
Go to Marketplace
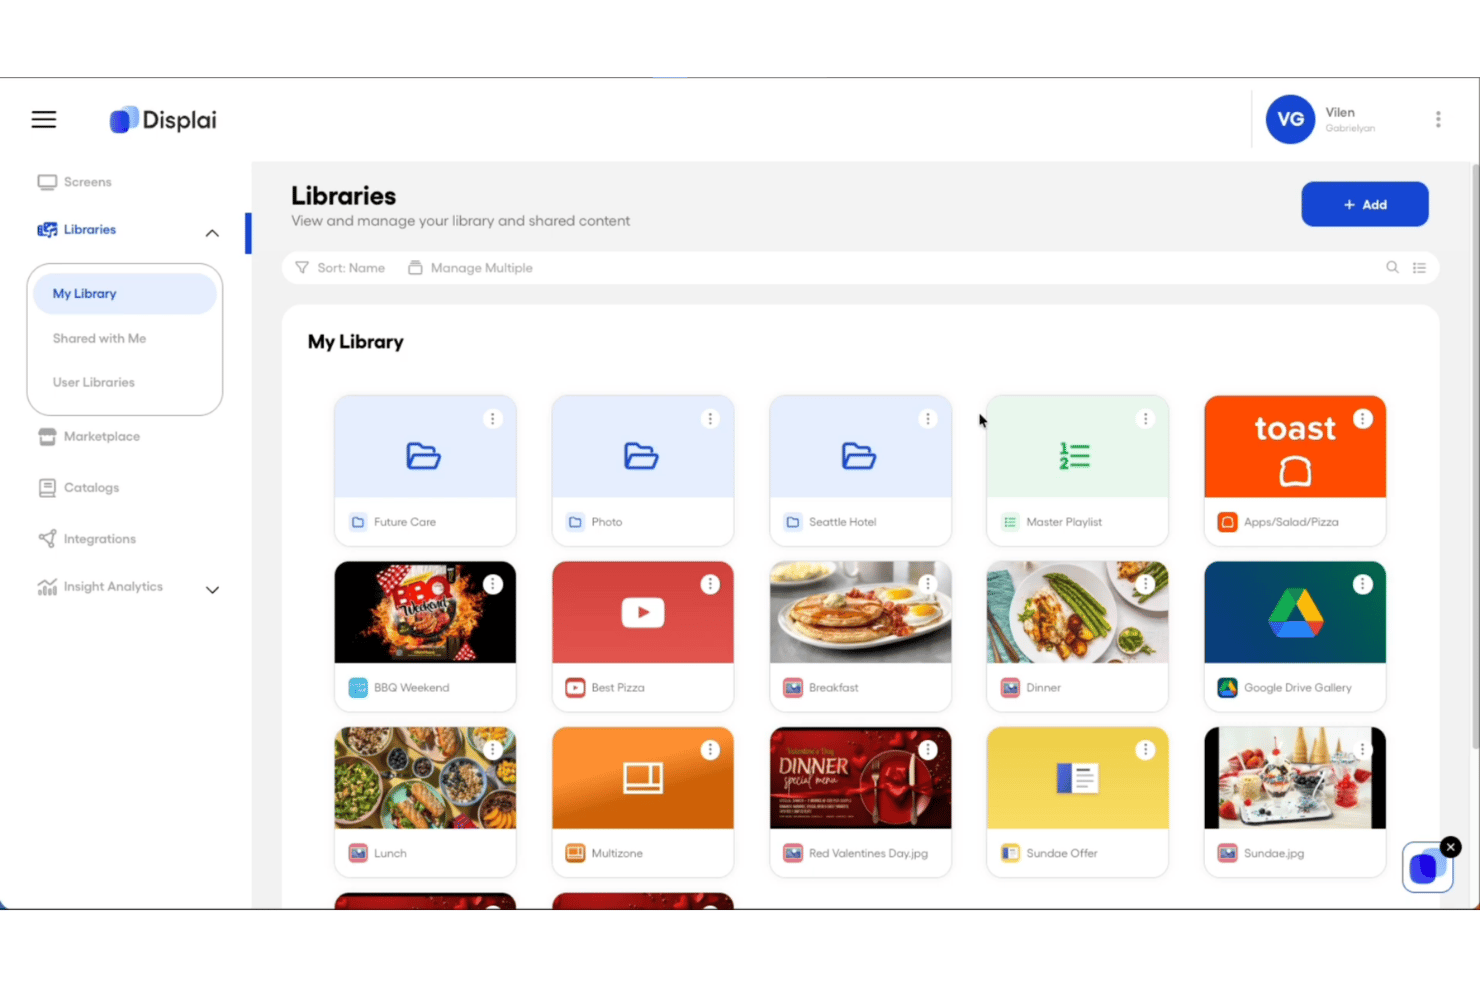click(x=89, y=437)
